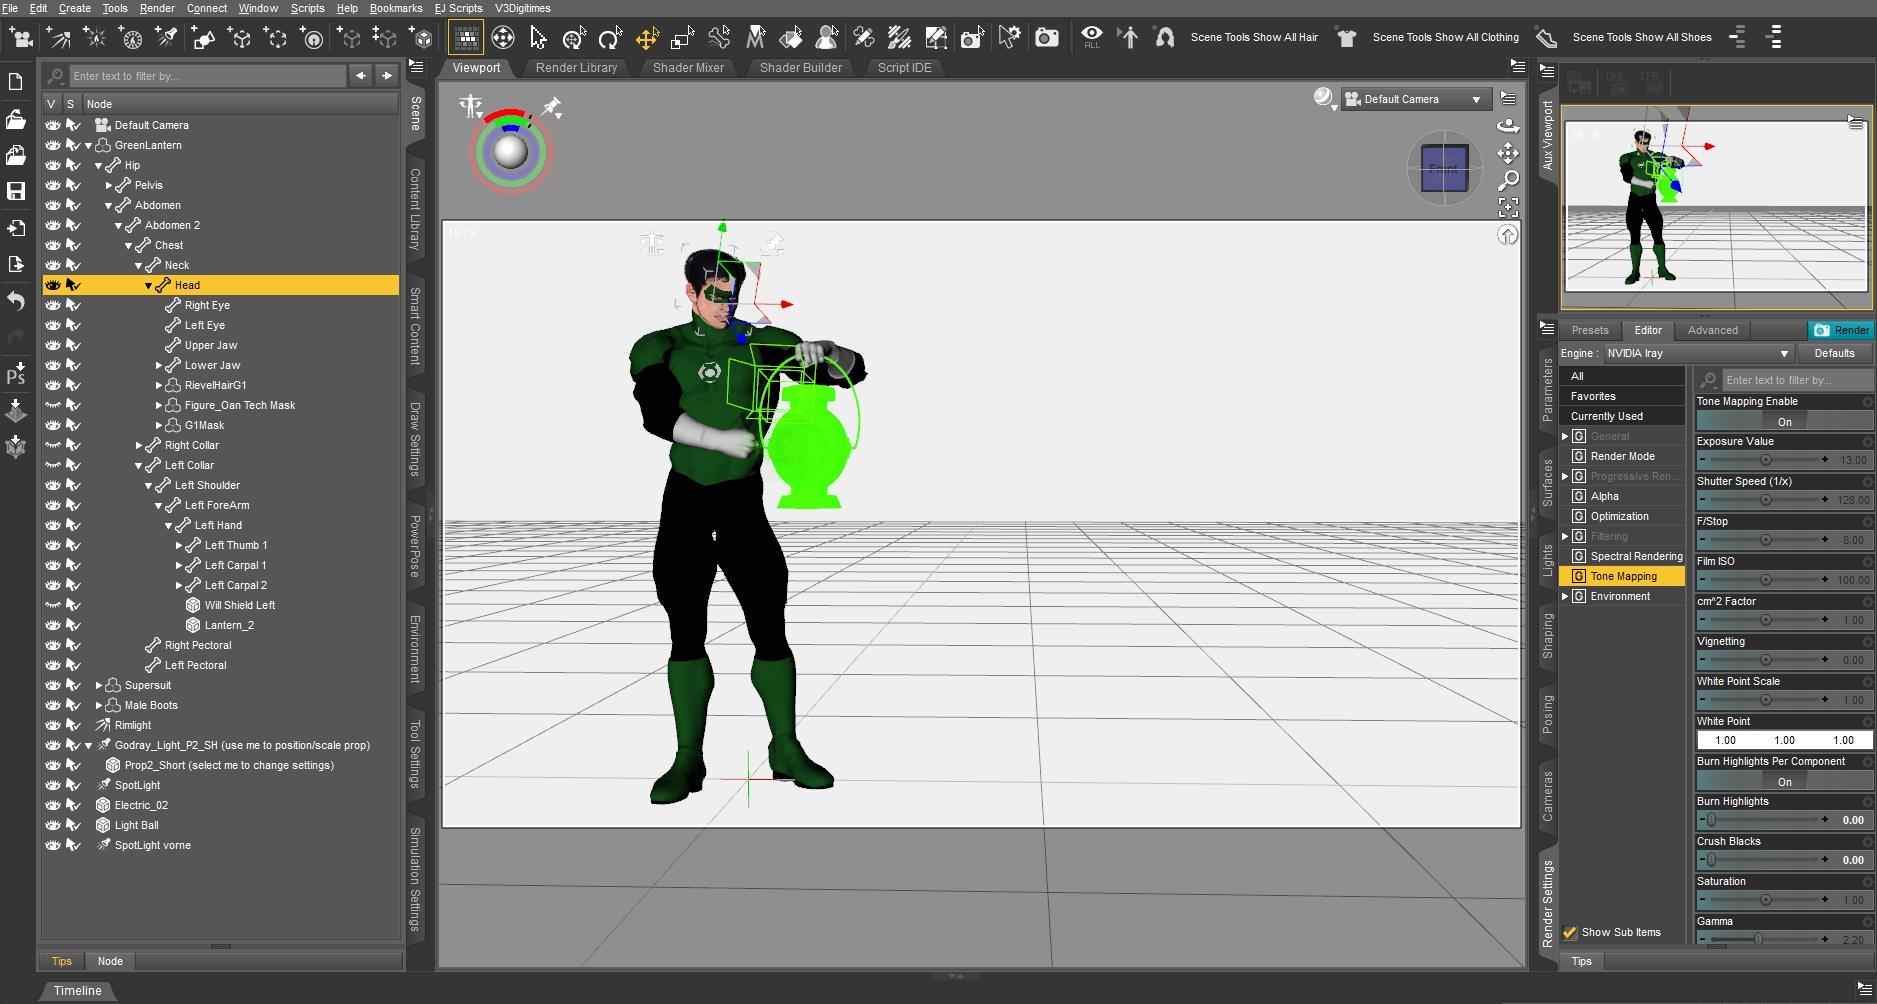Click the zoom magnifier control in the viewport
The image size is (1877, 1004).
[x=1508, y=180]
